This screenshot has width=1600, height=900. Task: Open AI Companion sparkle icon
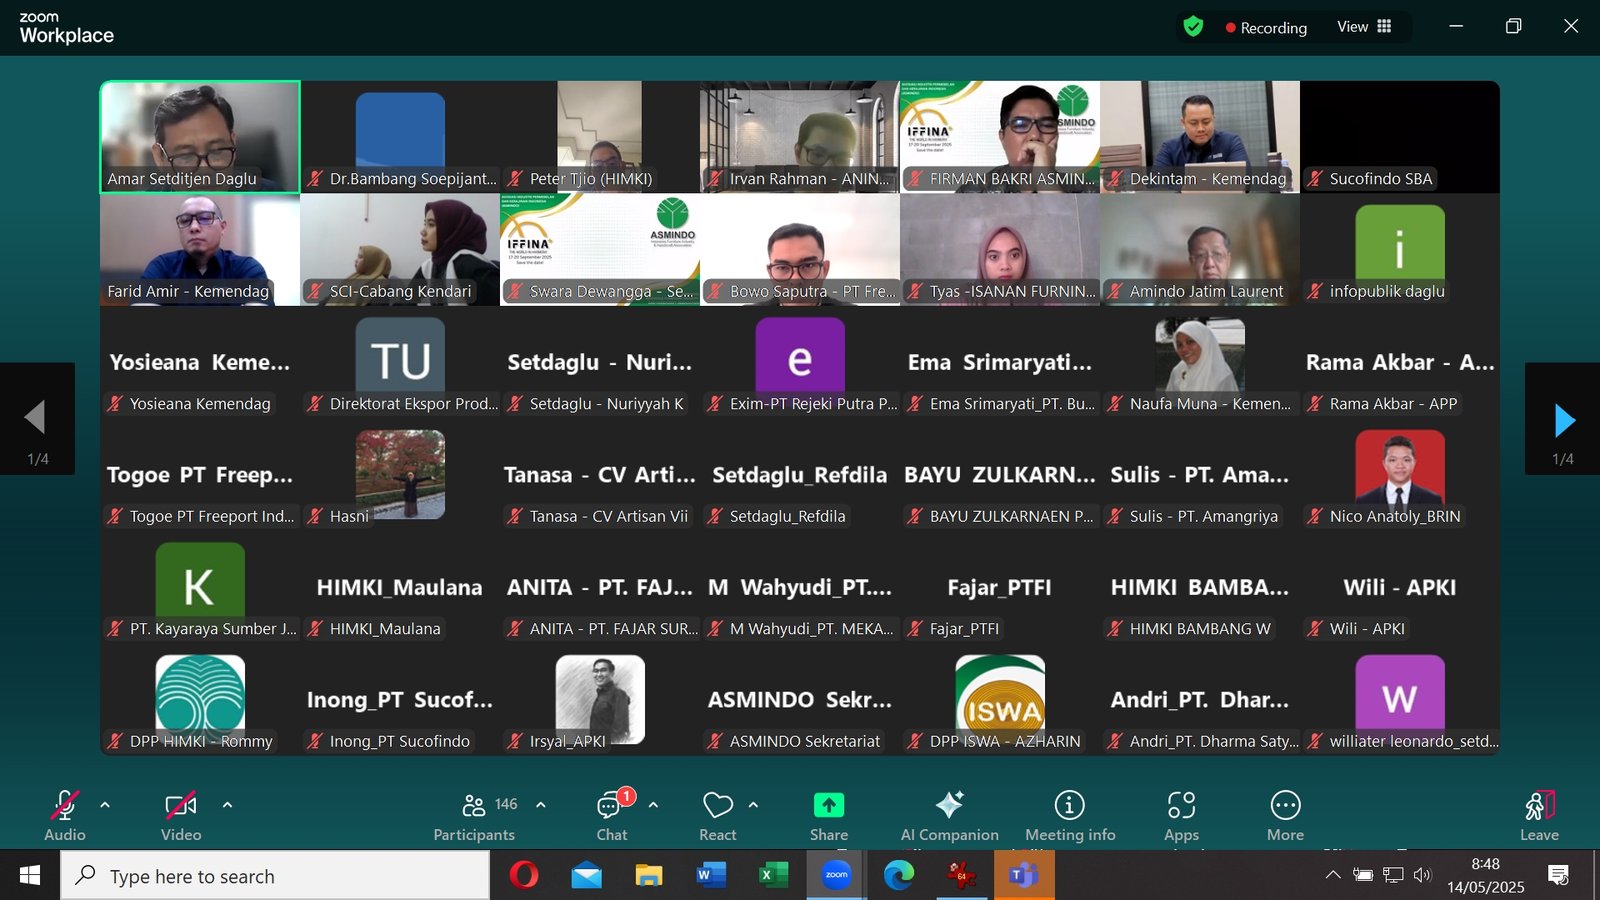coord(949,805)
